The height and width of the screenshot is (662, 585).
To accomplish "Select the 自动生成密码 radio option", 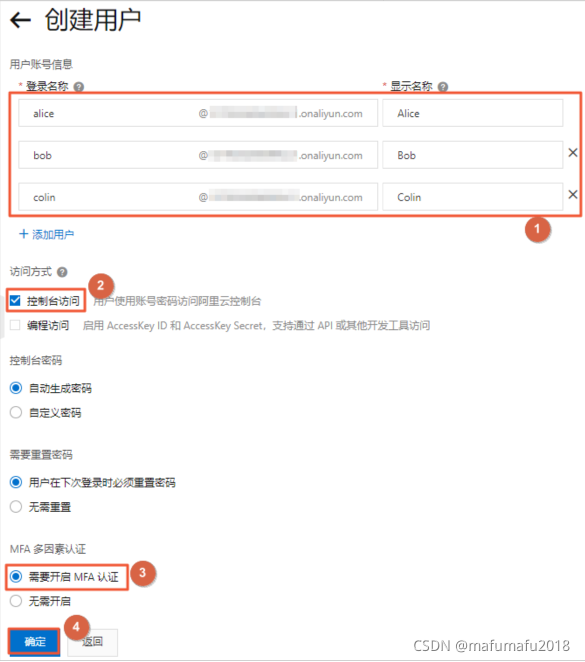I will point(16,388).
